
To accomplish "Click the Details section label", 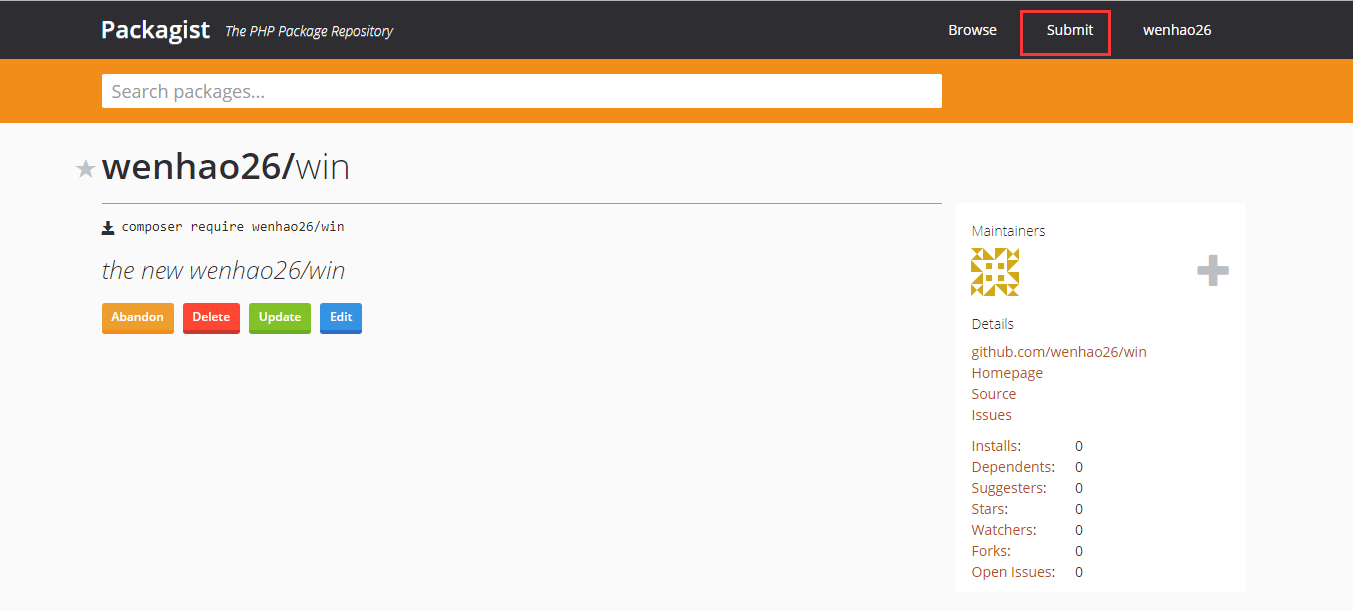I will [992, 324].
